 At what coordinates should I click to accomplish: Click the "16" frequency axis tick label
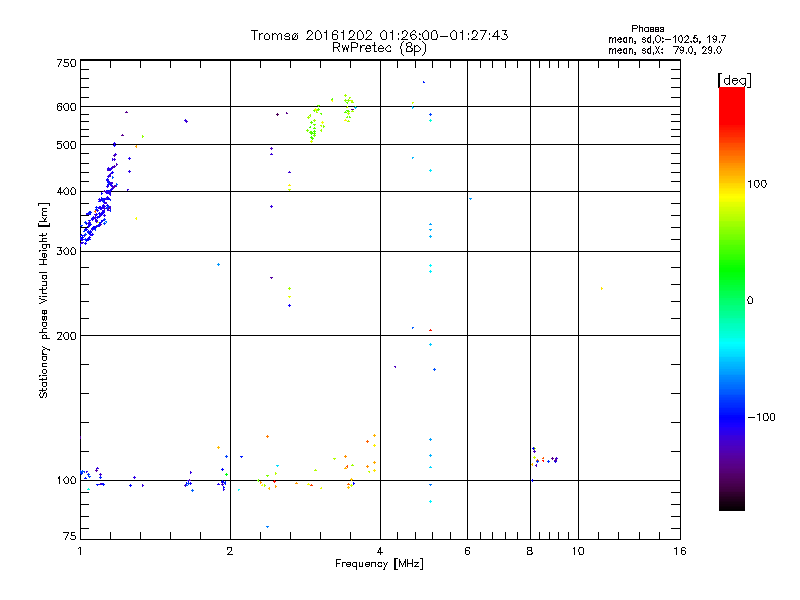click(680, 551)
